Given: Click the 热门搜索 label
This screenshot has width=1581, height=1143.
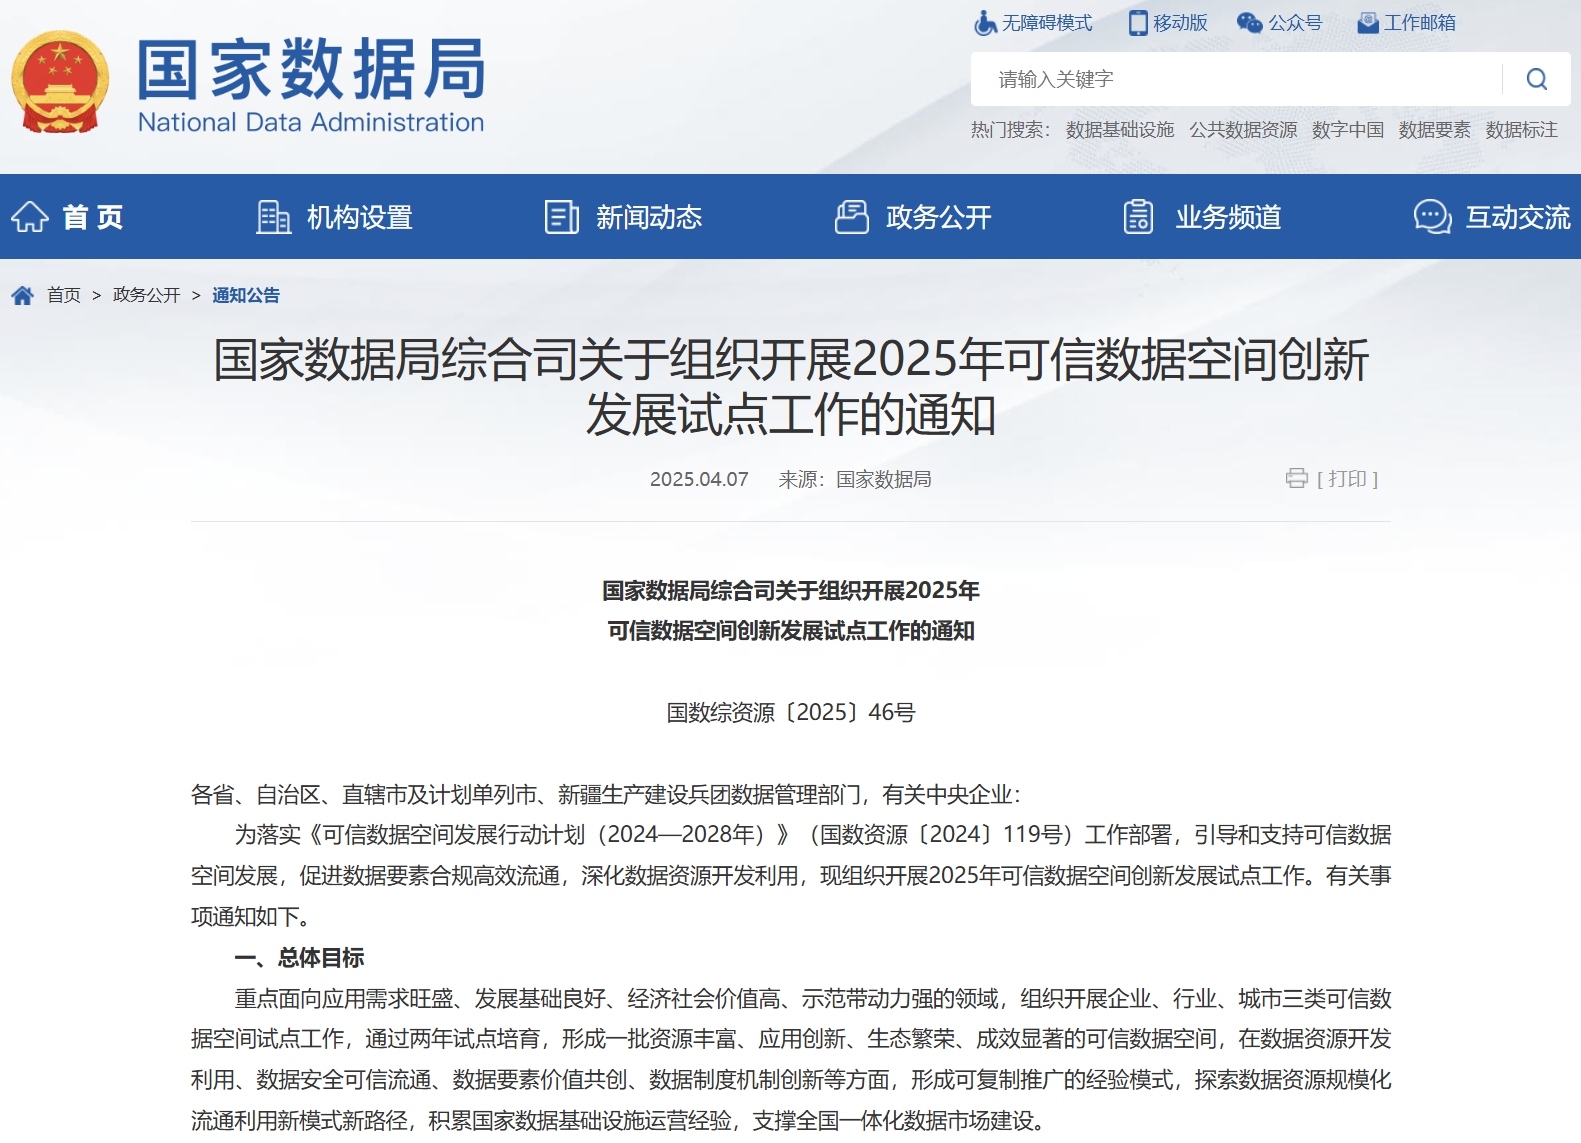Looking at the screenshot, I should [x=1011, y=130].
